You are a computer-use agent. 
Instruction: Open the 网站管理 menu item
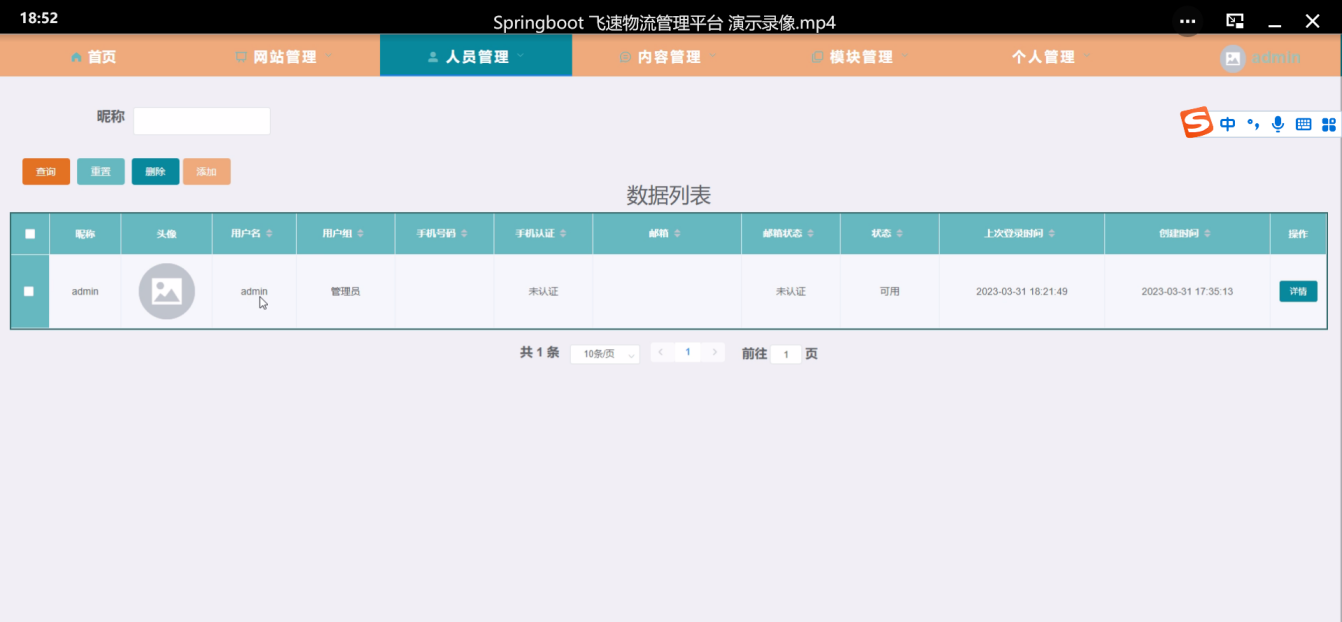tap(284, 56)
